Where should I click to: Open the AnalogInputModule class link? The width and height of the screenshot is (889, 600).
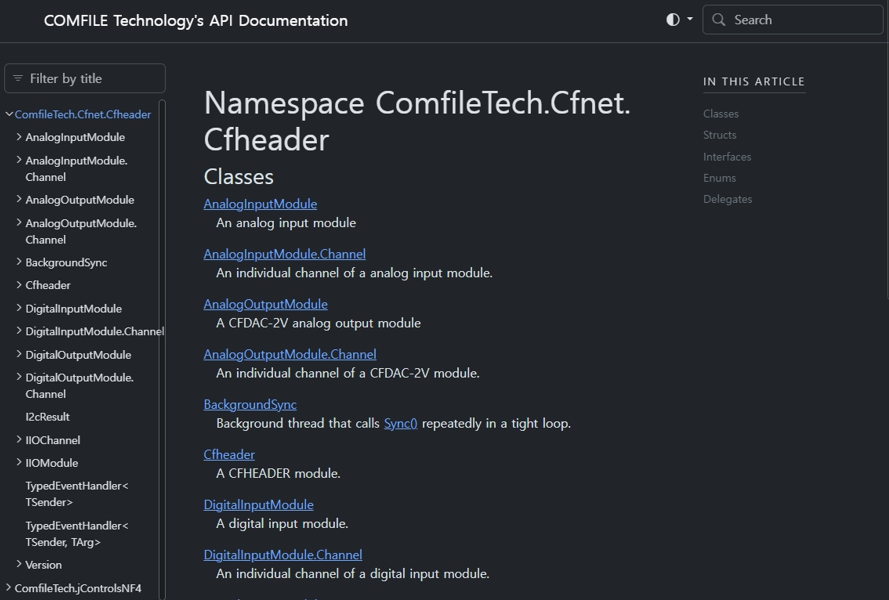click(x=260, y=204)
